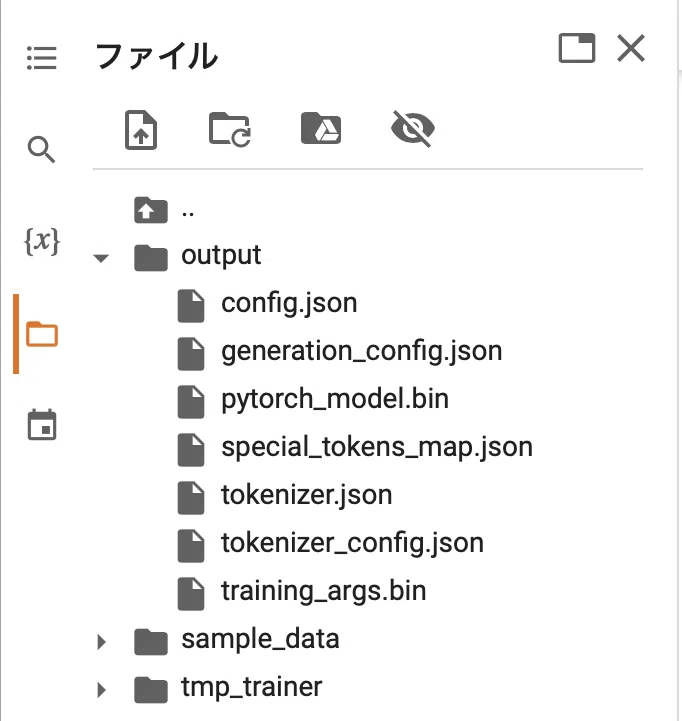Toggle showing hidden files
Screen dimensions: 682x721
413,128
